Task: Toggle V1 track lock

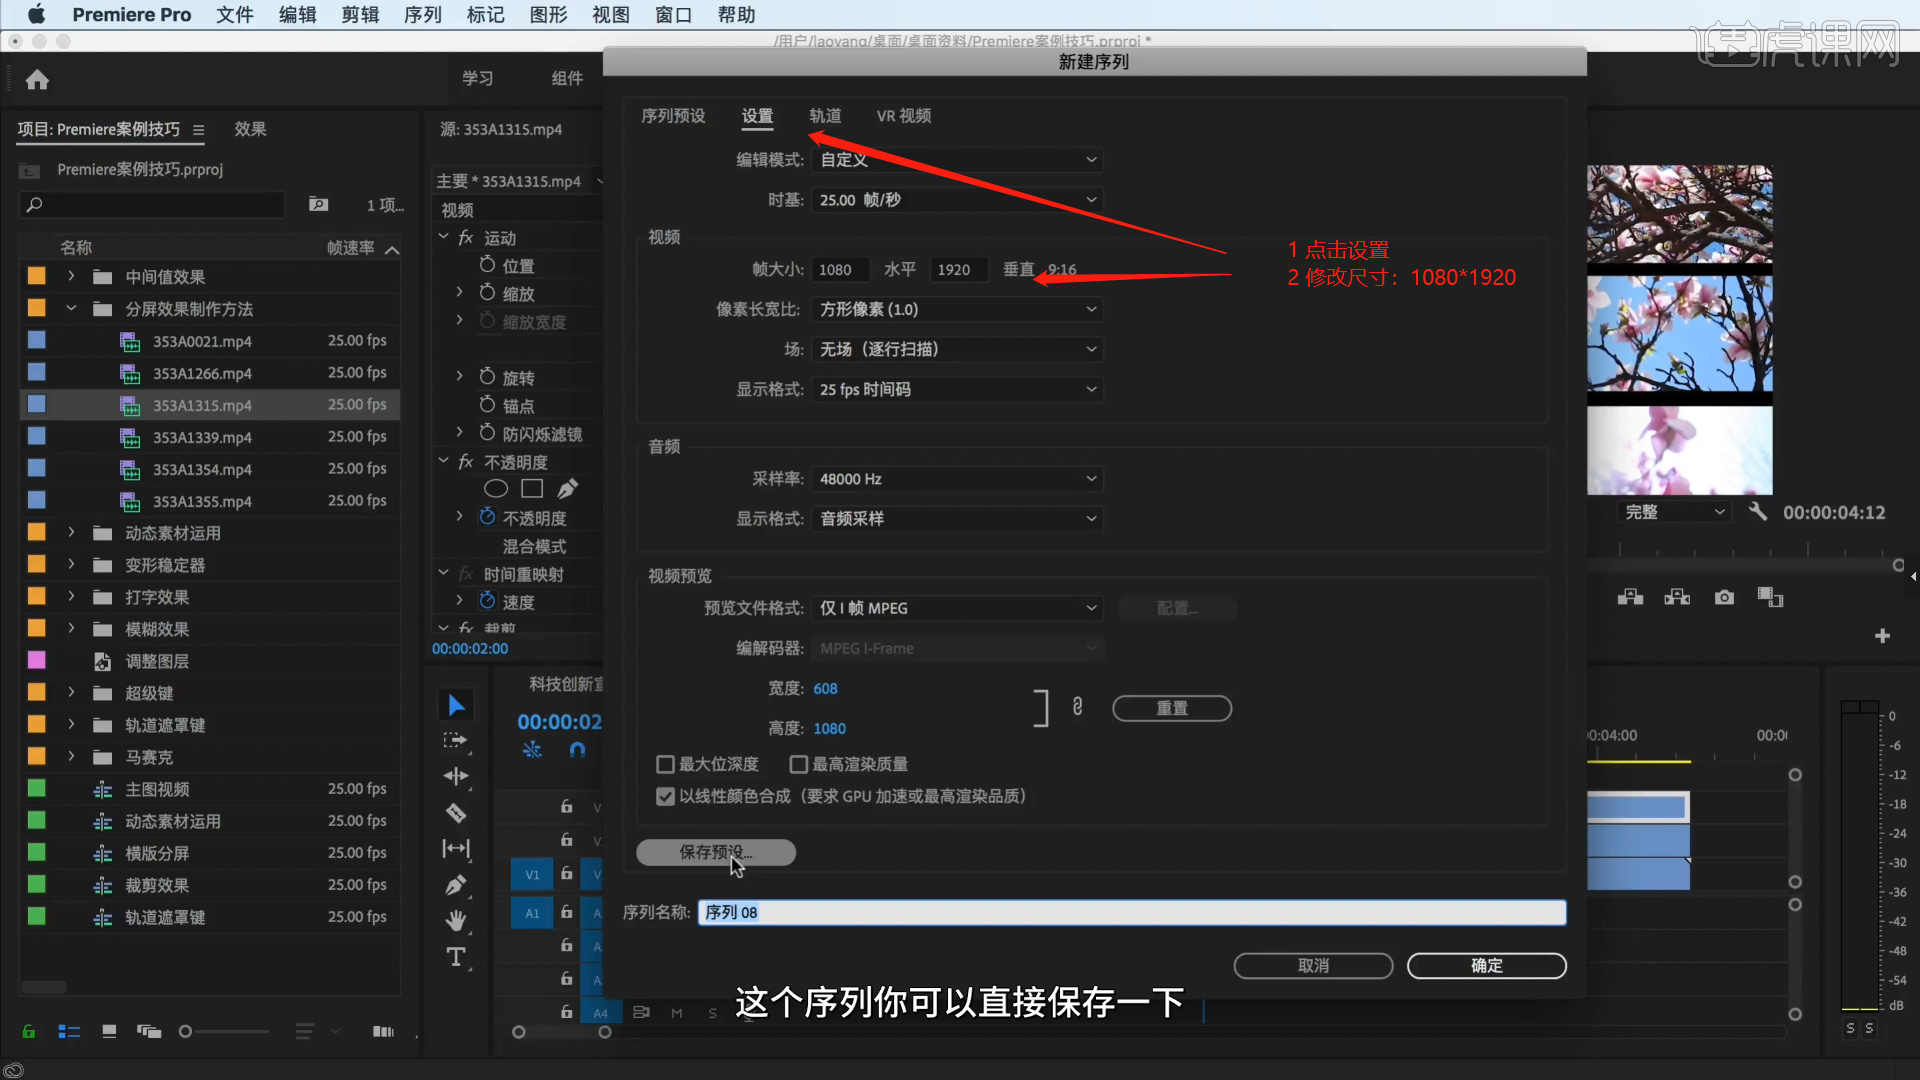Action: point(566,873)
